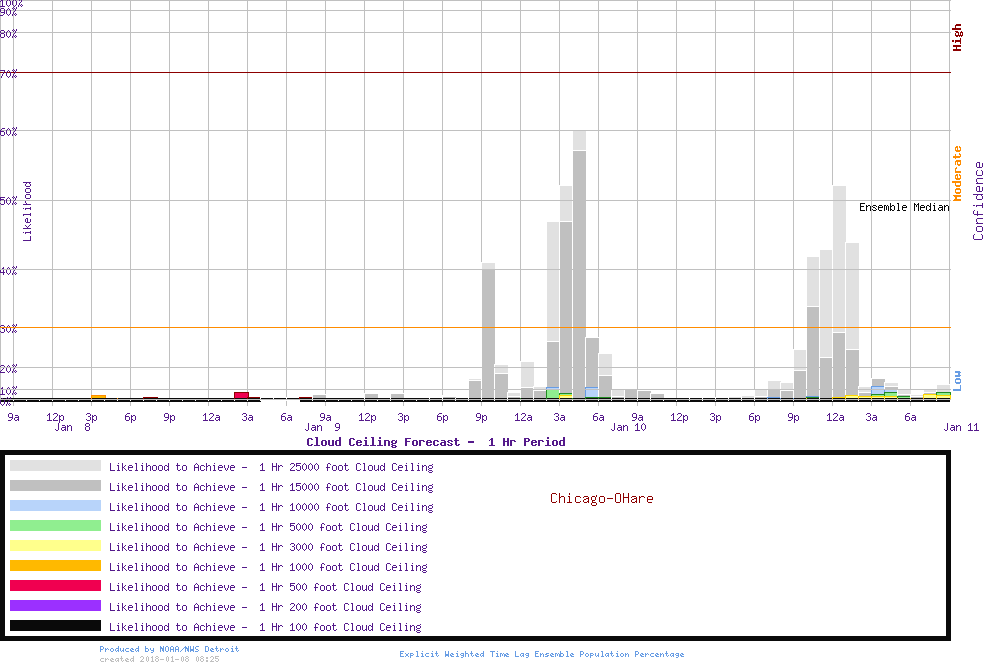Click the Explicit Weighted Time Lag Ensemble footer text
The height and width of the screenshot is (670, 1000).
(542, 654)
